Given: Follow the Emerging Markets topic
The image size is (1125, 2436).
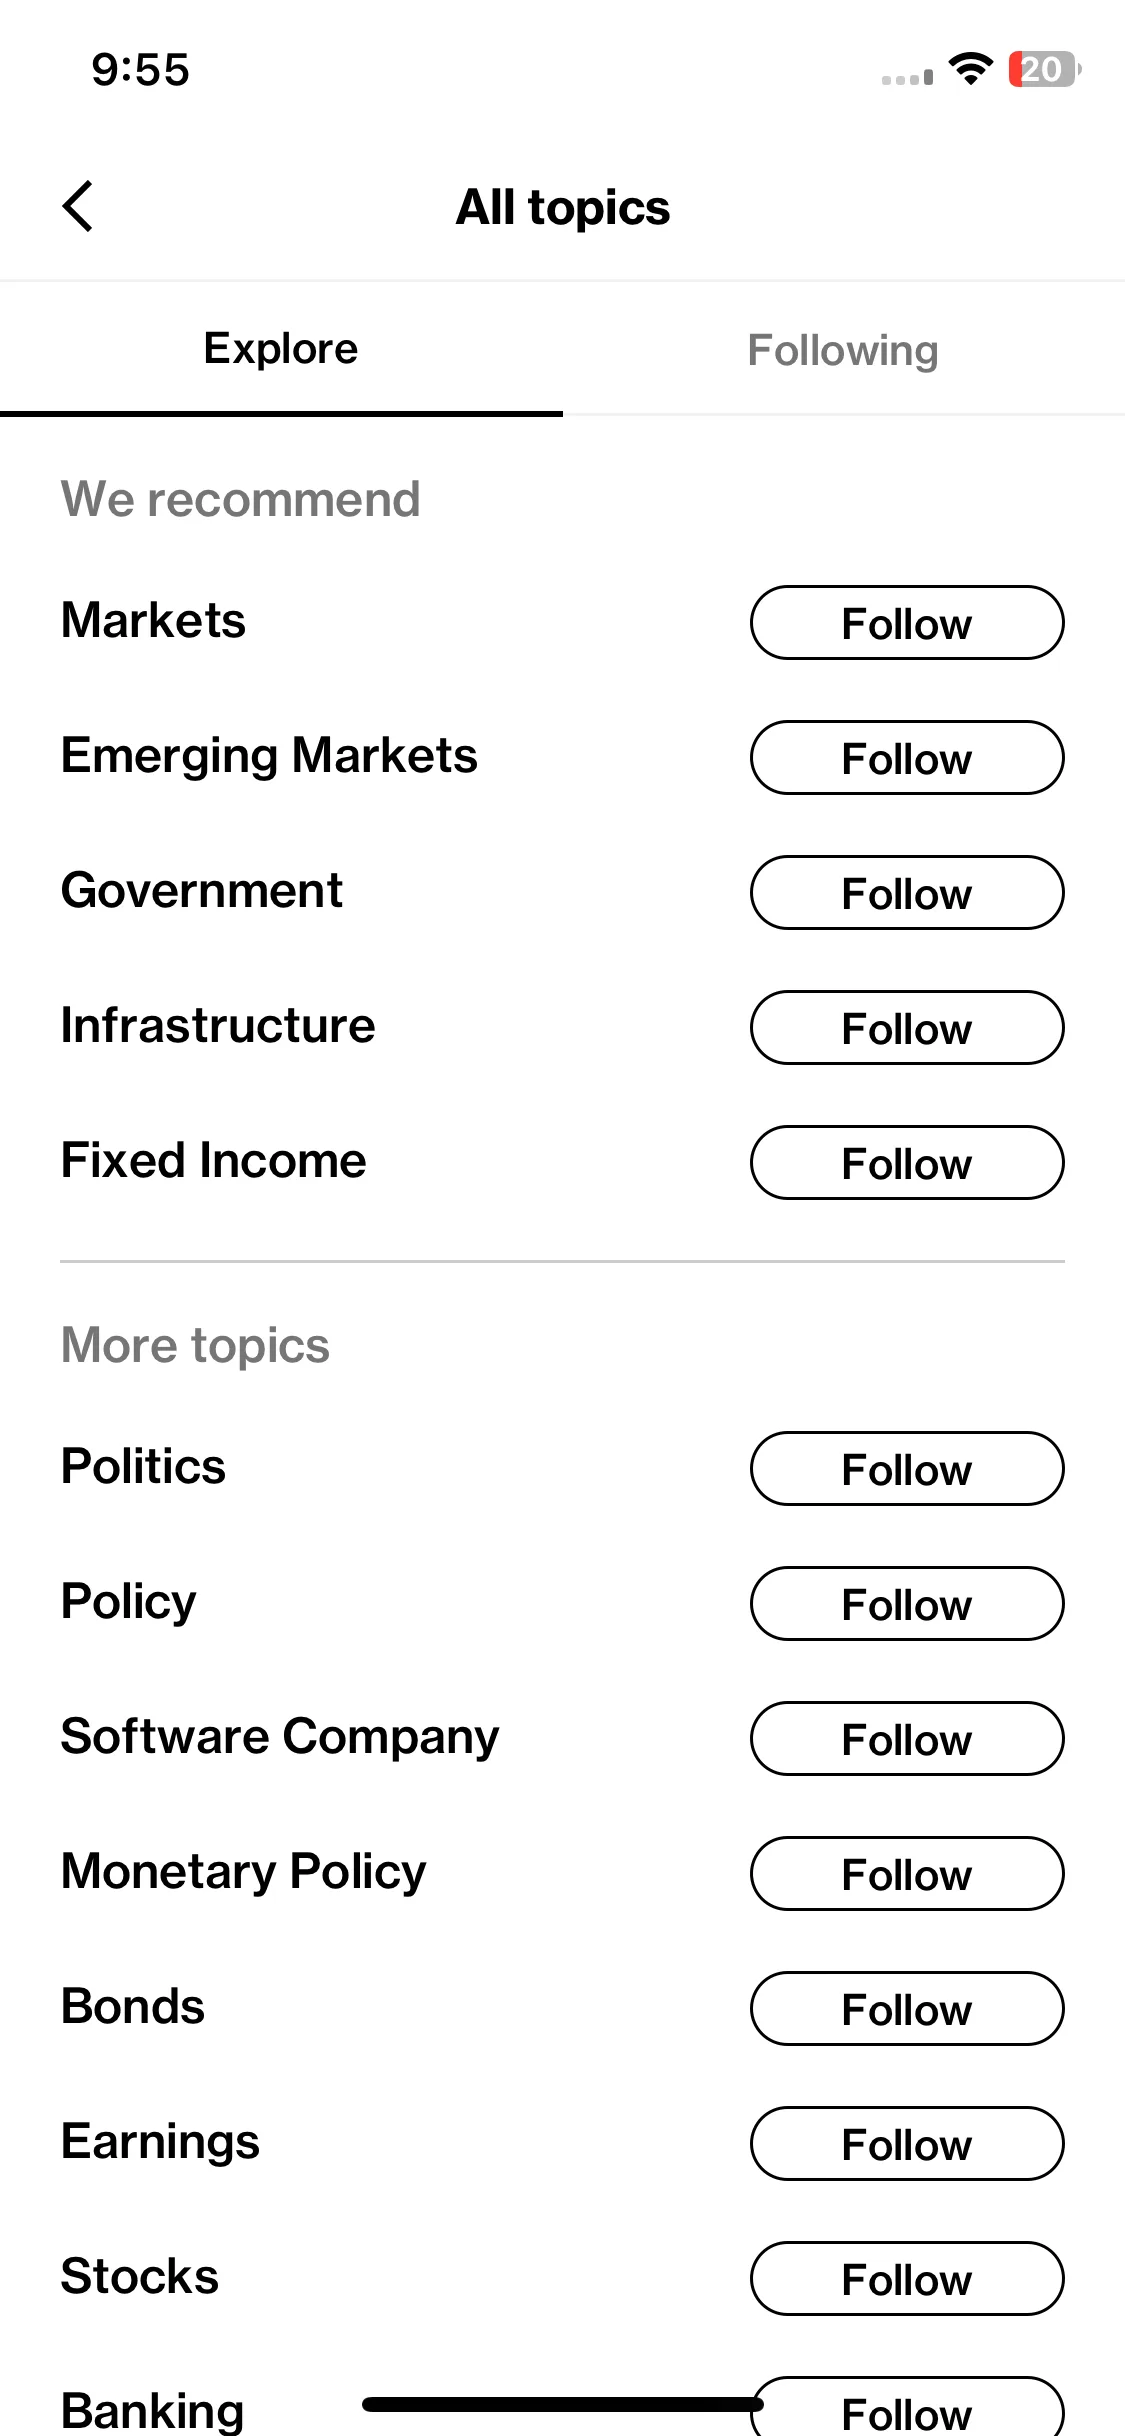Looking at the screenshot, I should click(907, 758).
